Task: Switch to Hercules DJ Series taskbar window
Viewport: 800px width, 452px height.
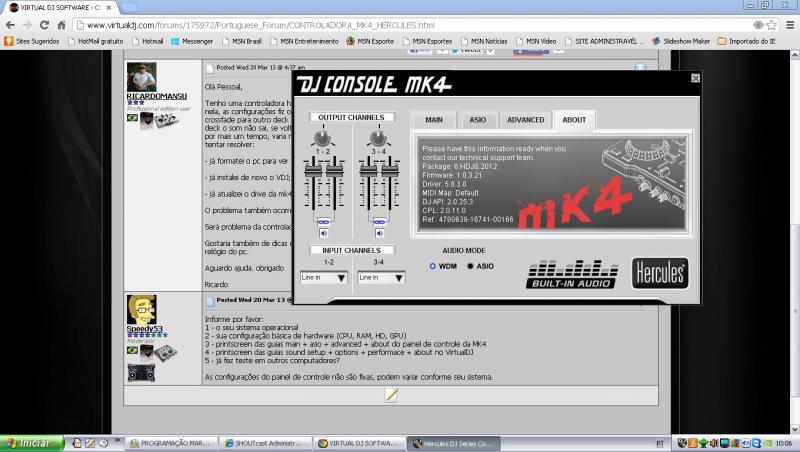Action: pyautogui.click(x=453, y=443)
